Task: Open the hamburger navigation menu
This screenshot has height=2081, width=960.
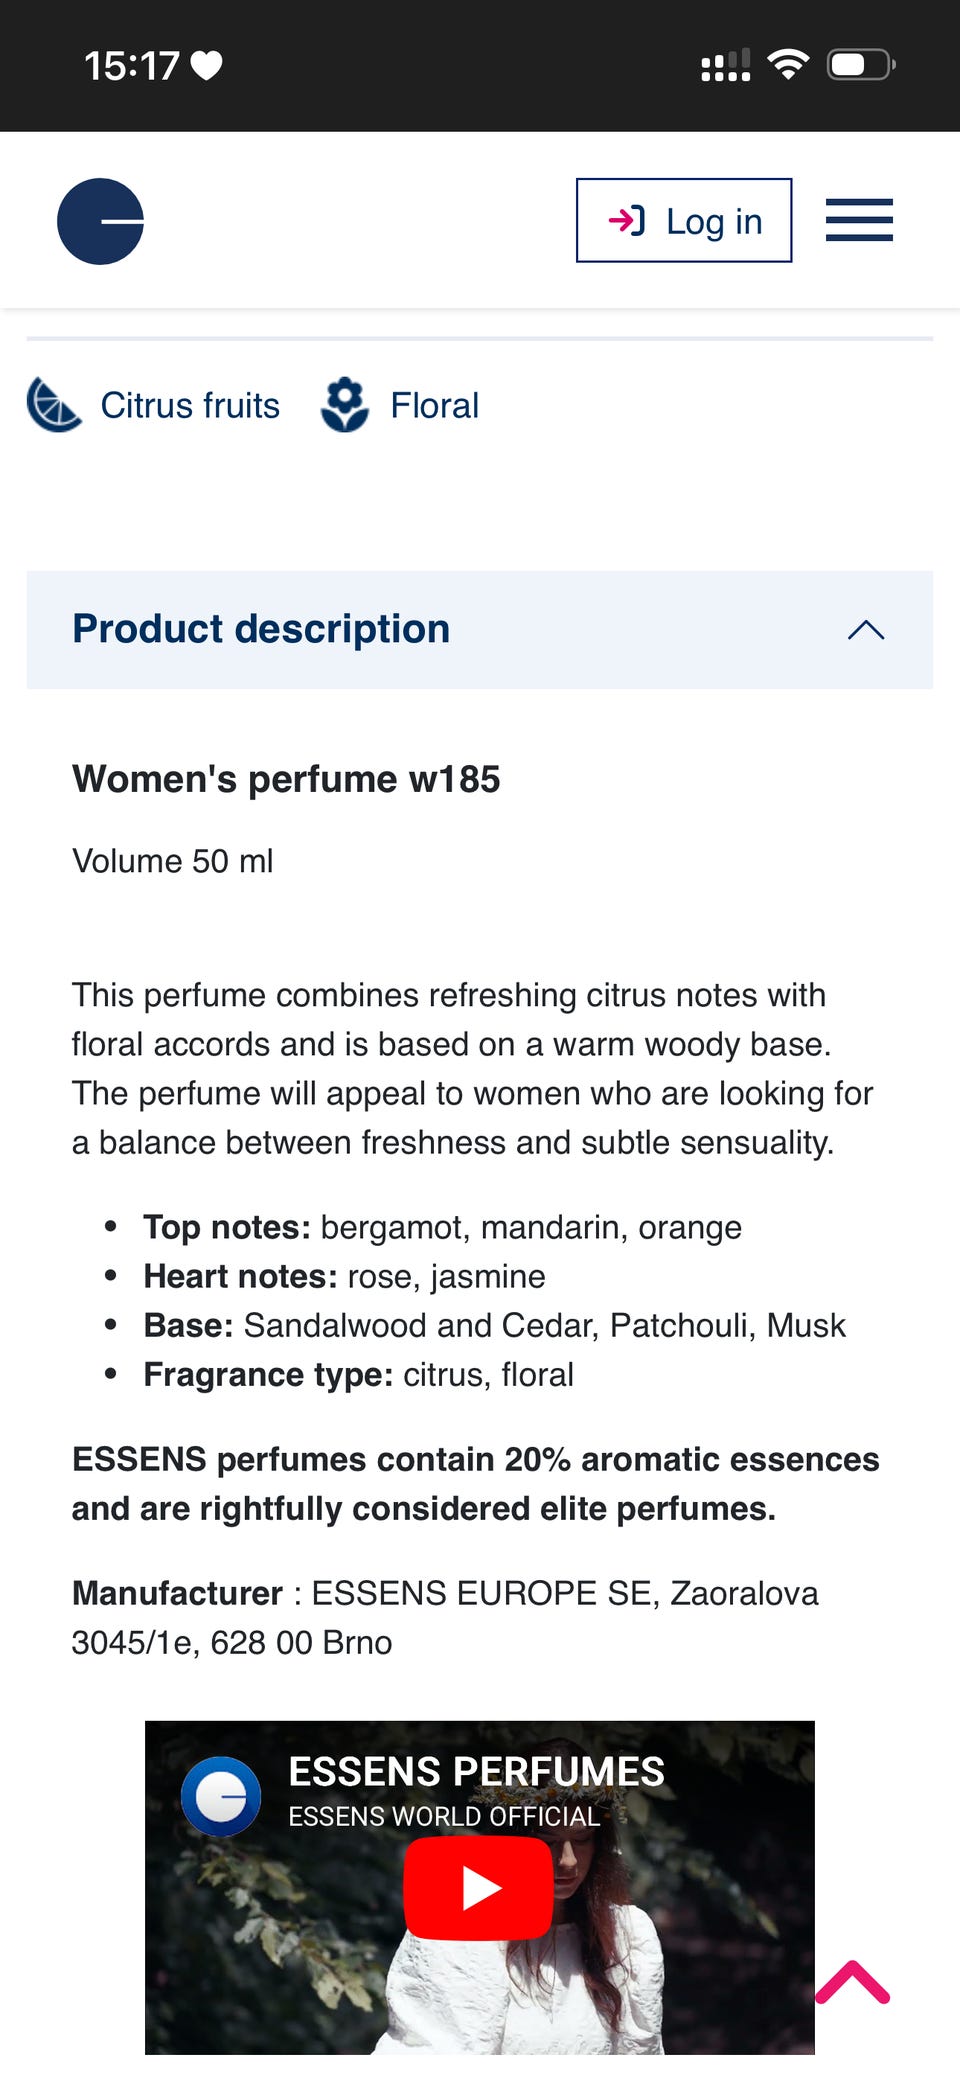Action: point(858,220)
